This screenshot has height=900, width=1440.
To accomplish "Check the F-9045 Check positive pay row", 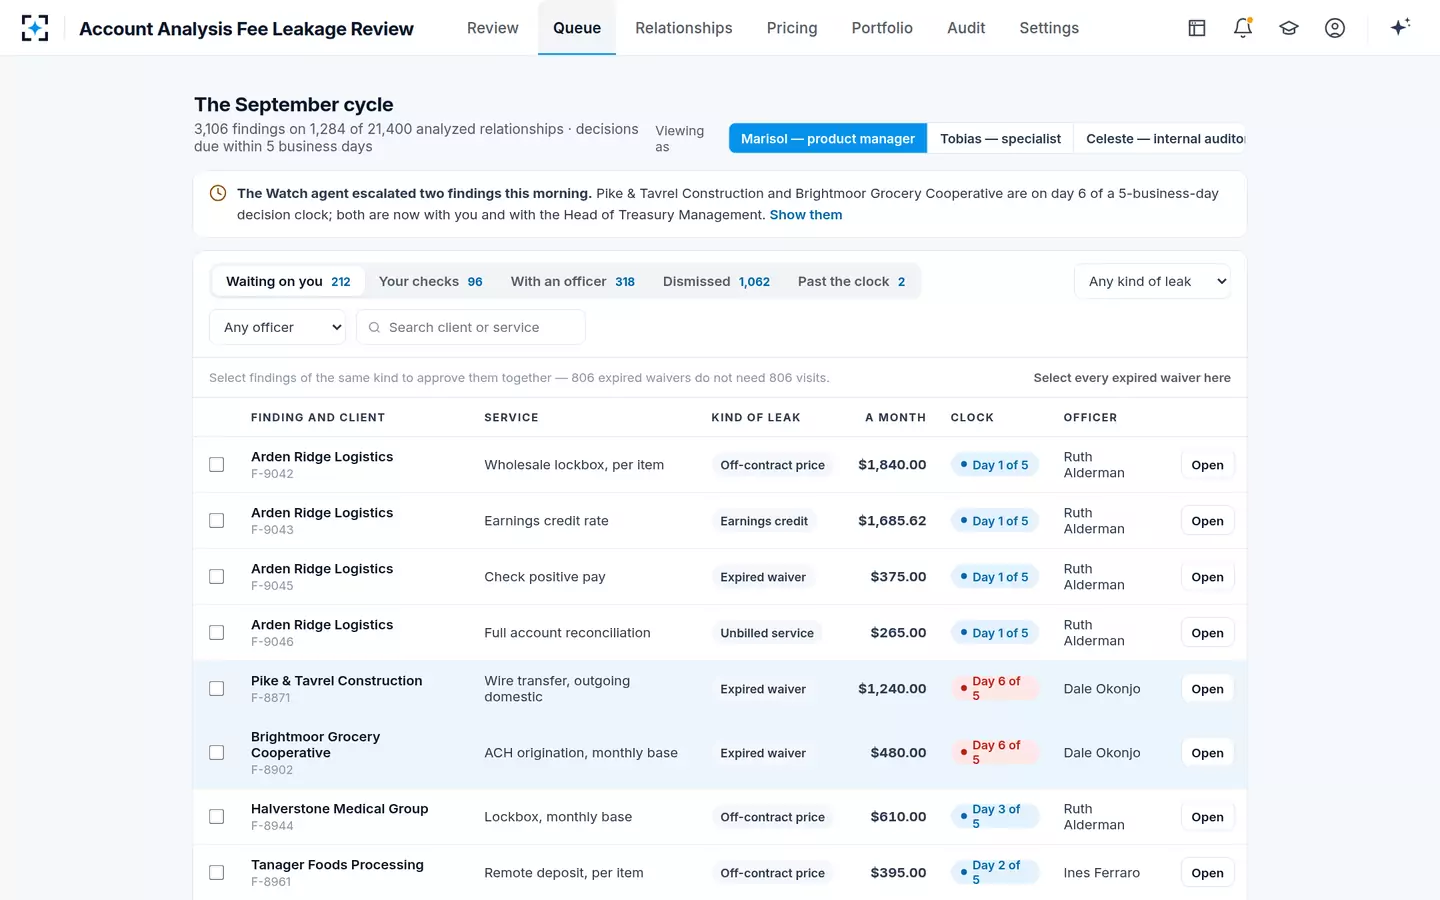I will [216, 577].
